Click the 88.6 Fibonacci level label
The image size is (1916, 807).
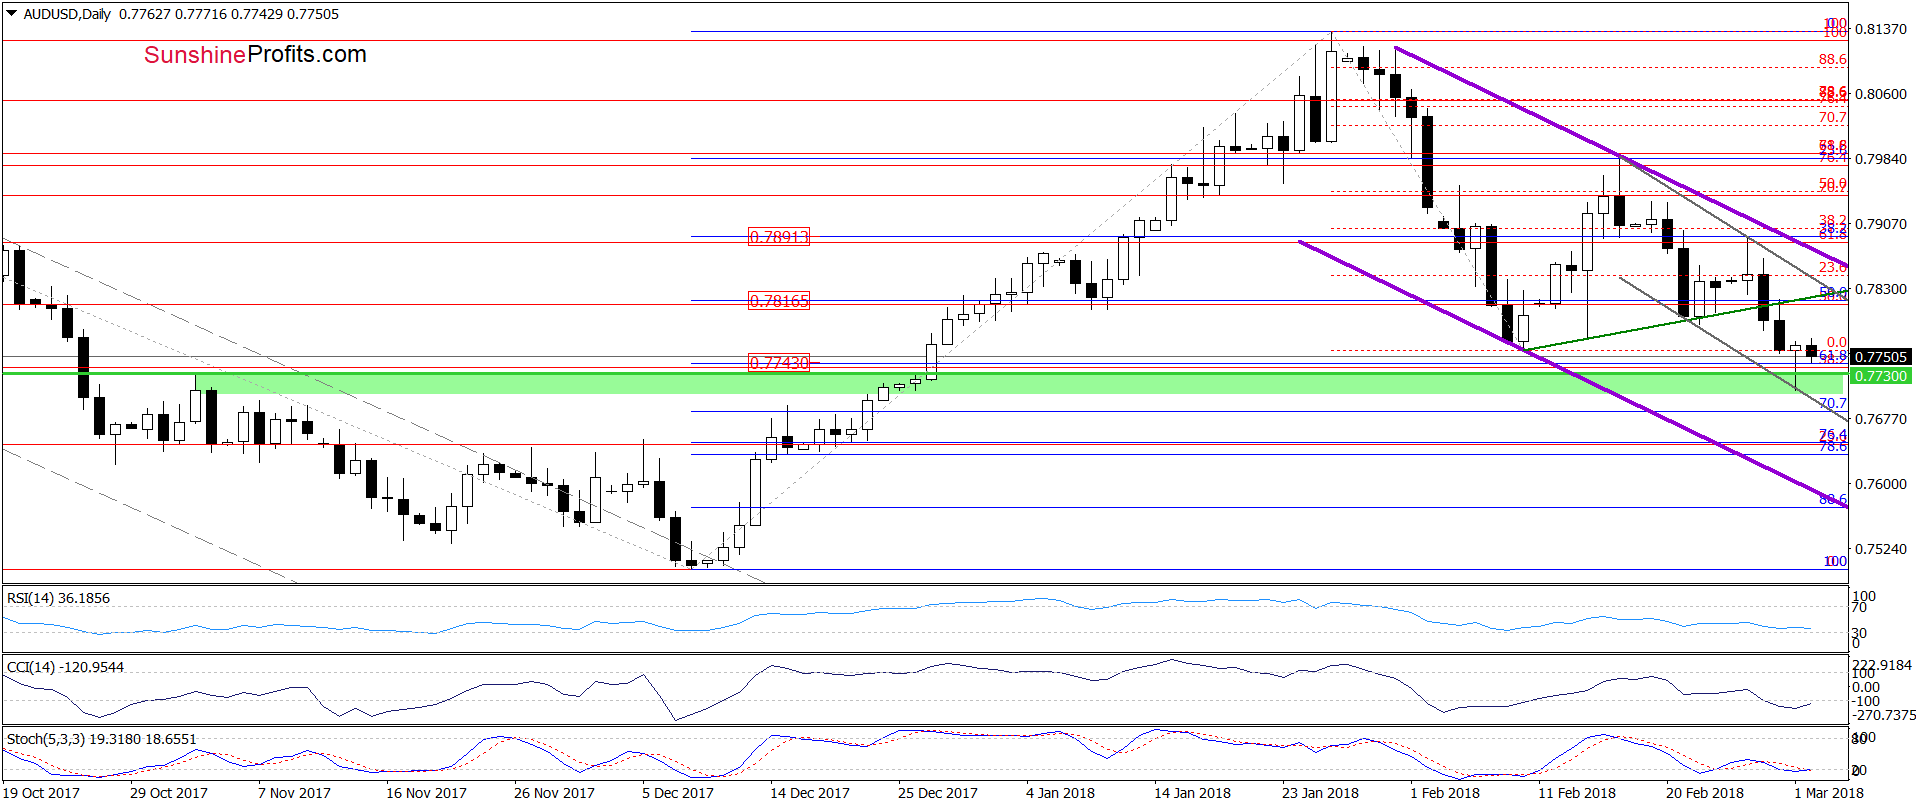click(1832, 60)
